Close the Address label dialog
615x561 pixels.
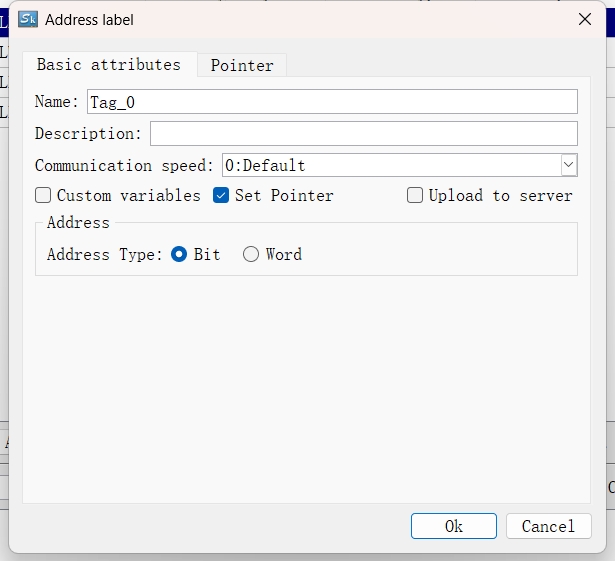point(585,19)
